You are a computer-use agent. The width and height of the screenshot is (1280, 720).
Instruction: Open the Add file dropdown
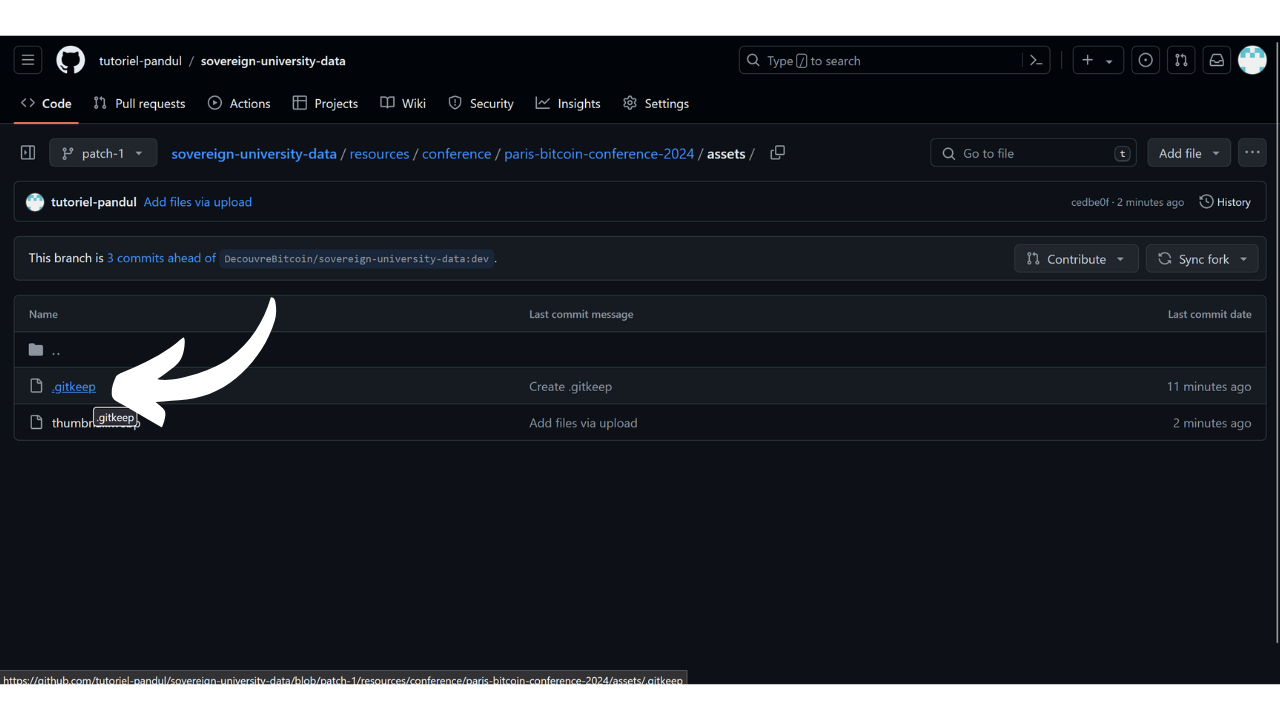[1188, 153]
